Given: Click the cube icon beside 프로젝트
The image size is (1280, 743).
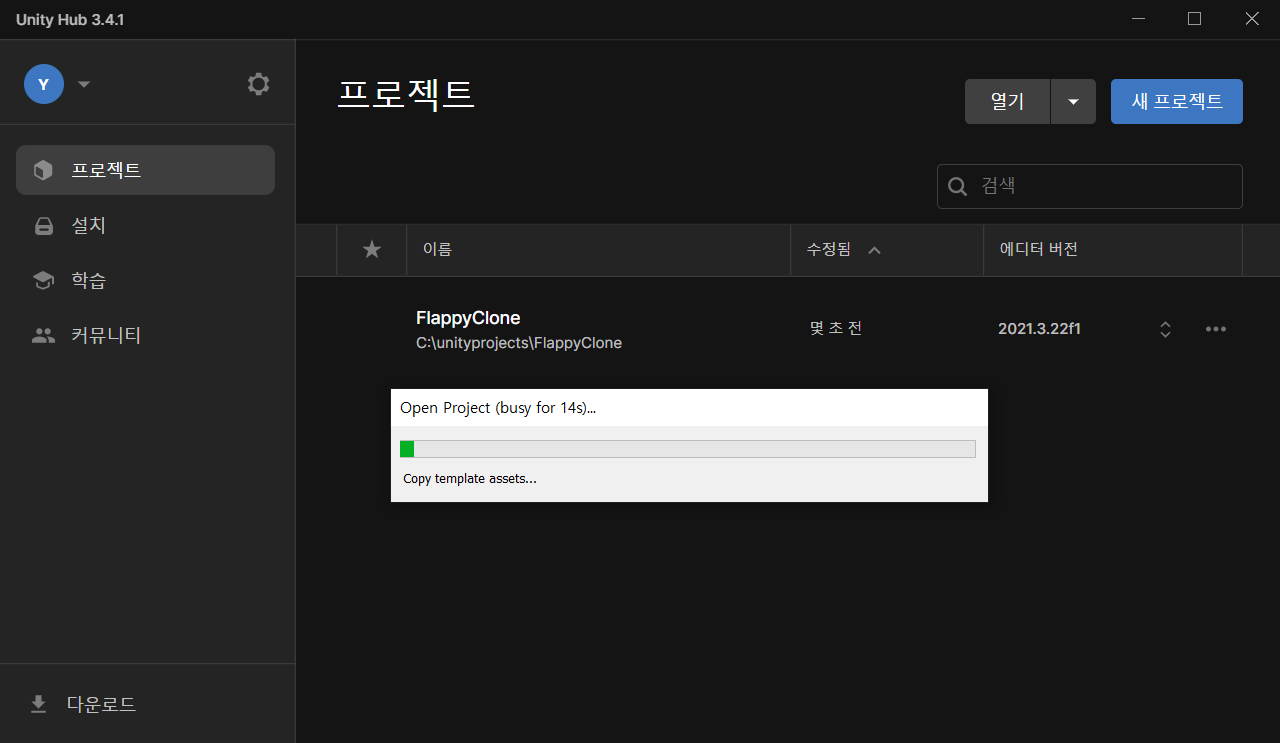Looking at the screenshot, I should coord(43,170).
